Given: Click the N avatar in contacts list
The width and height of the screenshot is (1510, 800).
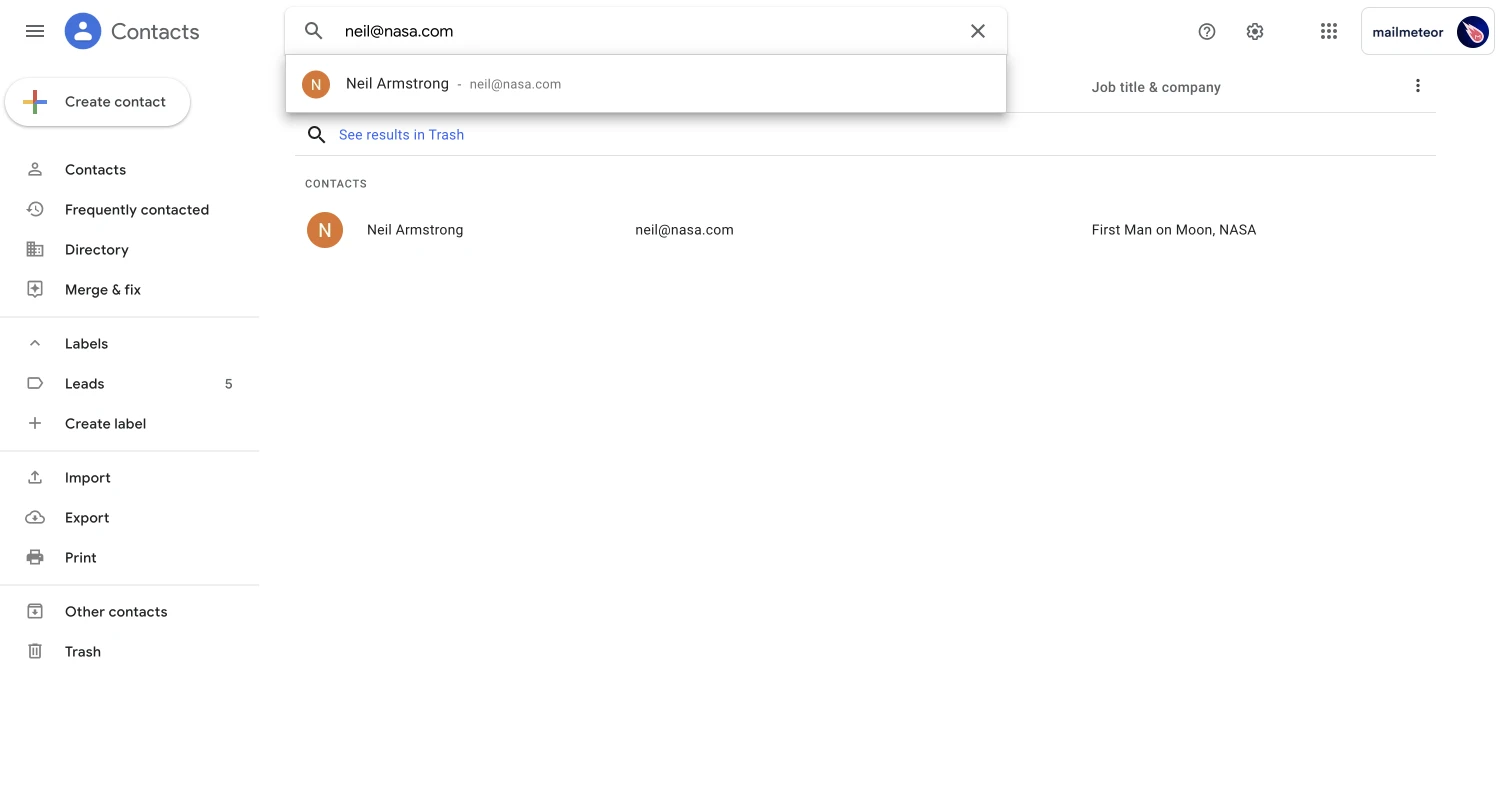Looking at the screenshot, I should [325, 230].
